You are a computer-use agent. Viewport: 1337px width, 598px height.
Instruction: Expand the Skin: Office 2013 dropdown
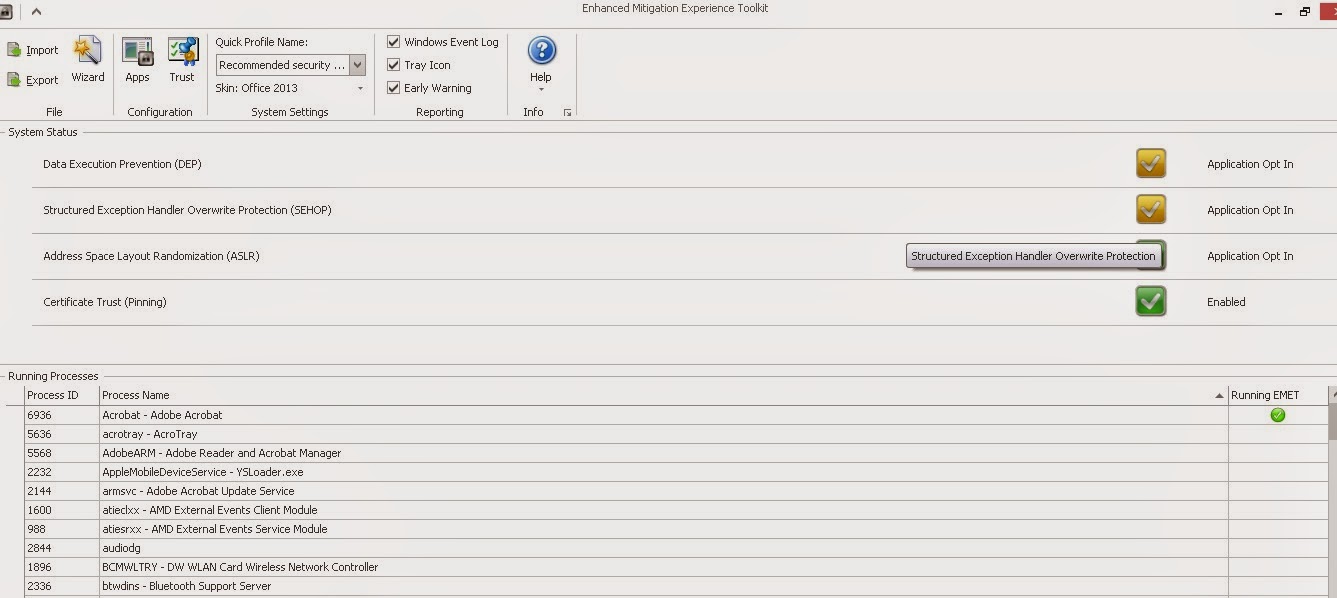click(x=360, y=89)
